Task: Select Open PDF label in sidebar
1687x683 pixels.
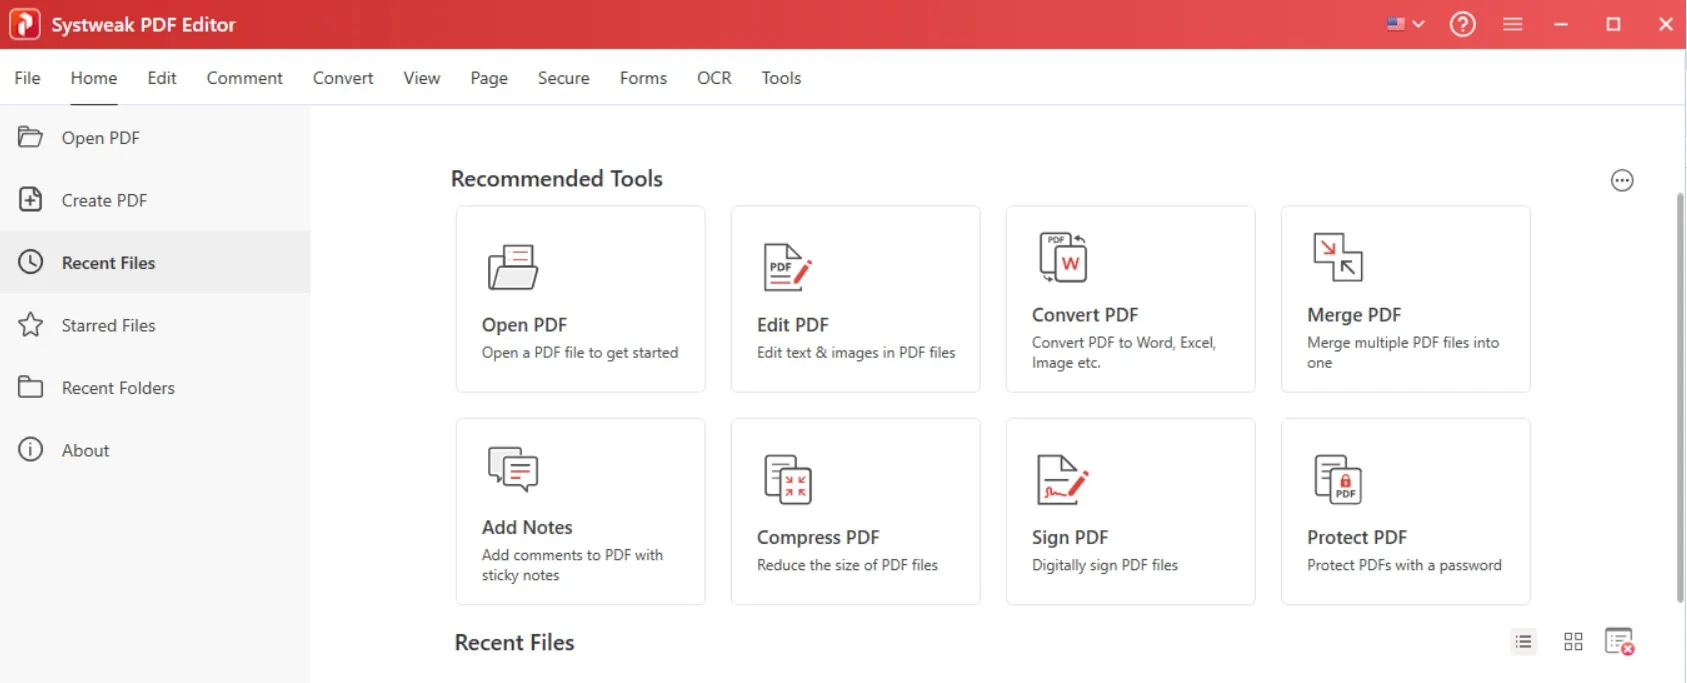Action: tap(101, 138)
